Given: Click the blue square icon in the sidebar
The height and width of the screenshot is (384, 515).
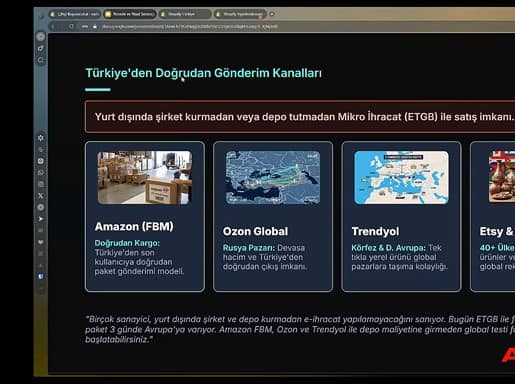Looking at the screenshot, I should [41, 277].
